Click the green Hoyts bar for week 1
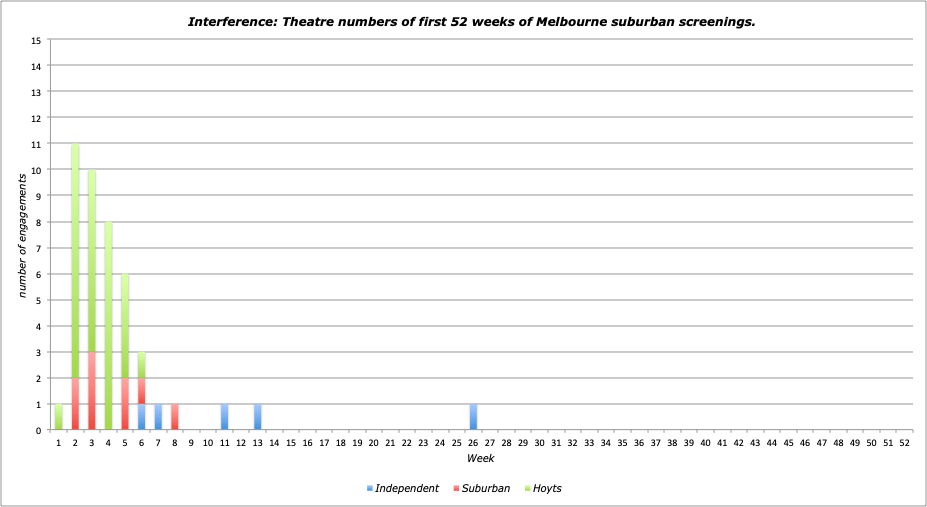Image resolution: width=927 pixels, height=507 pixels. (x=58, y=418)
